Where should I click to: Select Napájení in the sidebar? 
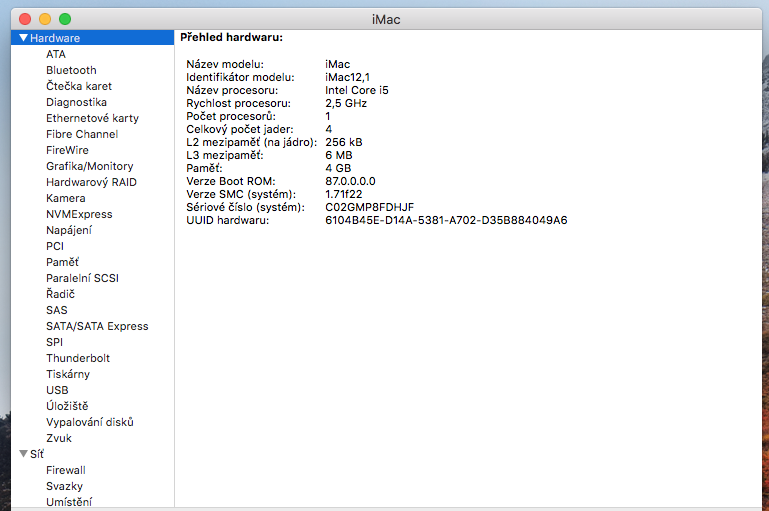tap(69, 230)
